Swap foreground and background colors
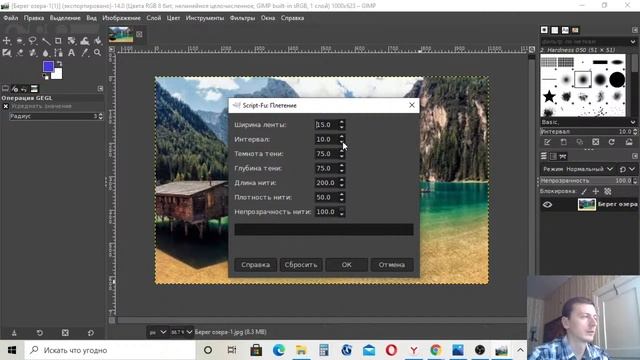The width and height of the screenshot is (640, 360). tap(59, 64)
